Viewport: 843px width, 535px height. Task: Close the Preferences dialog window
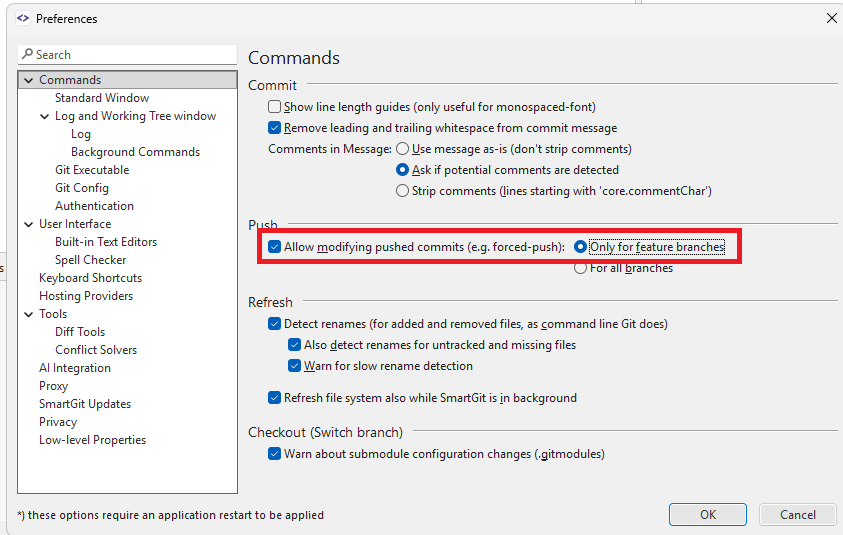pos(831,18)
